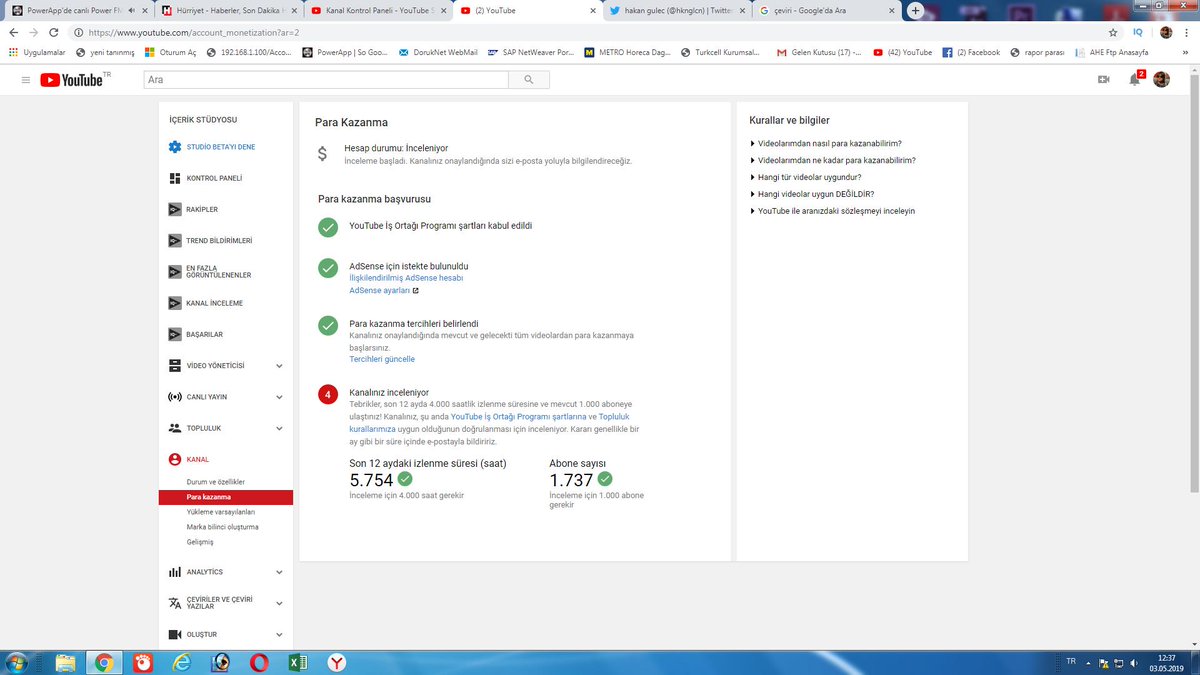
Task: Click the Başarılar sidebar icon
Action: [x=175, y=334]
